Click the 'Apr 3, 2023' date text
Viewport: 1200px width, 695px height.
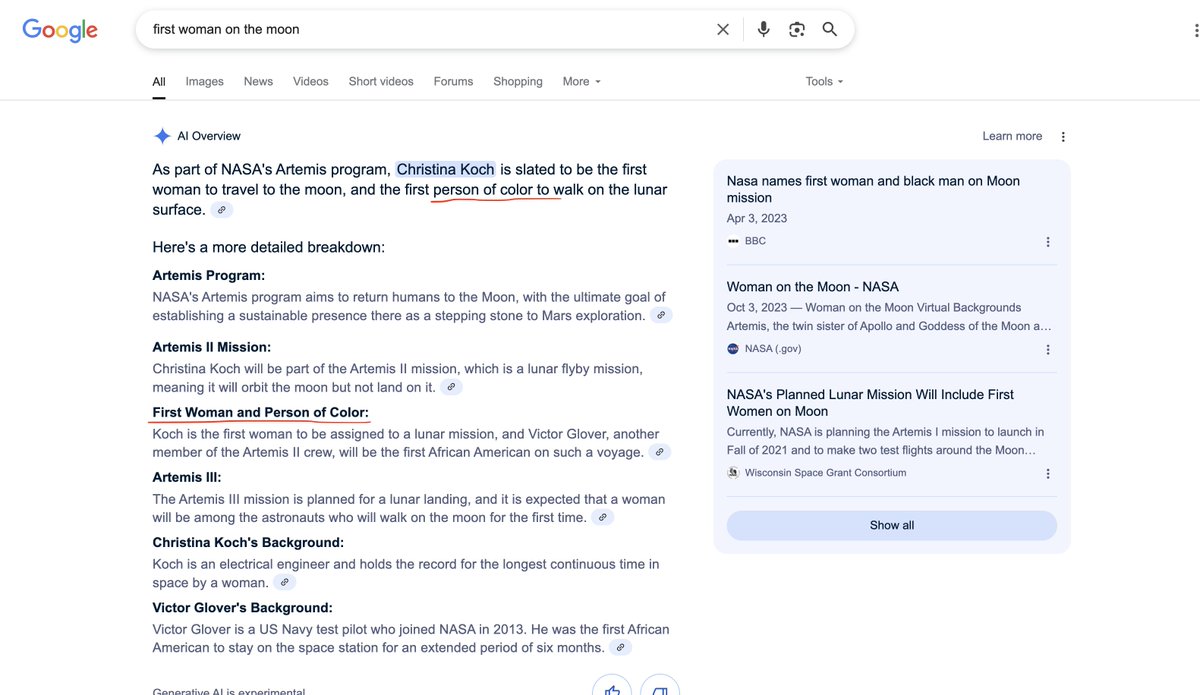[x=757, y=219]
